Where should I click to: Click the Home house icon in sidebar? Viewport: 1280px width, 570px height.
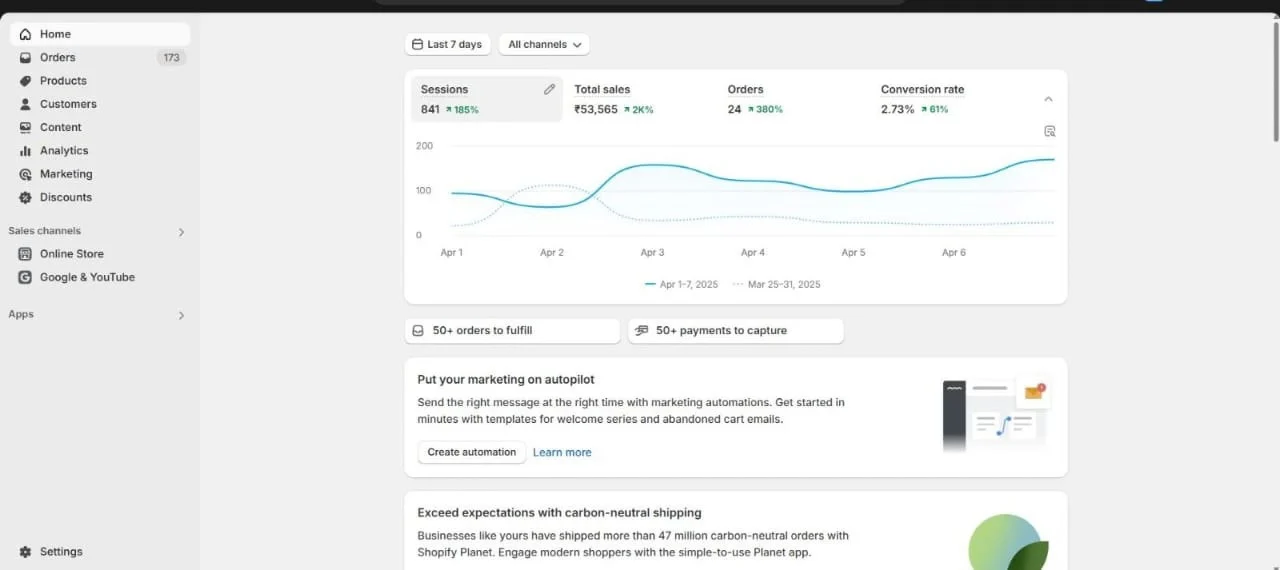point(26,34)
